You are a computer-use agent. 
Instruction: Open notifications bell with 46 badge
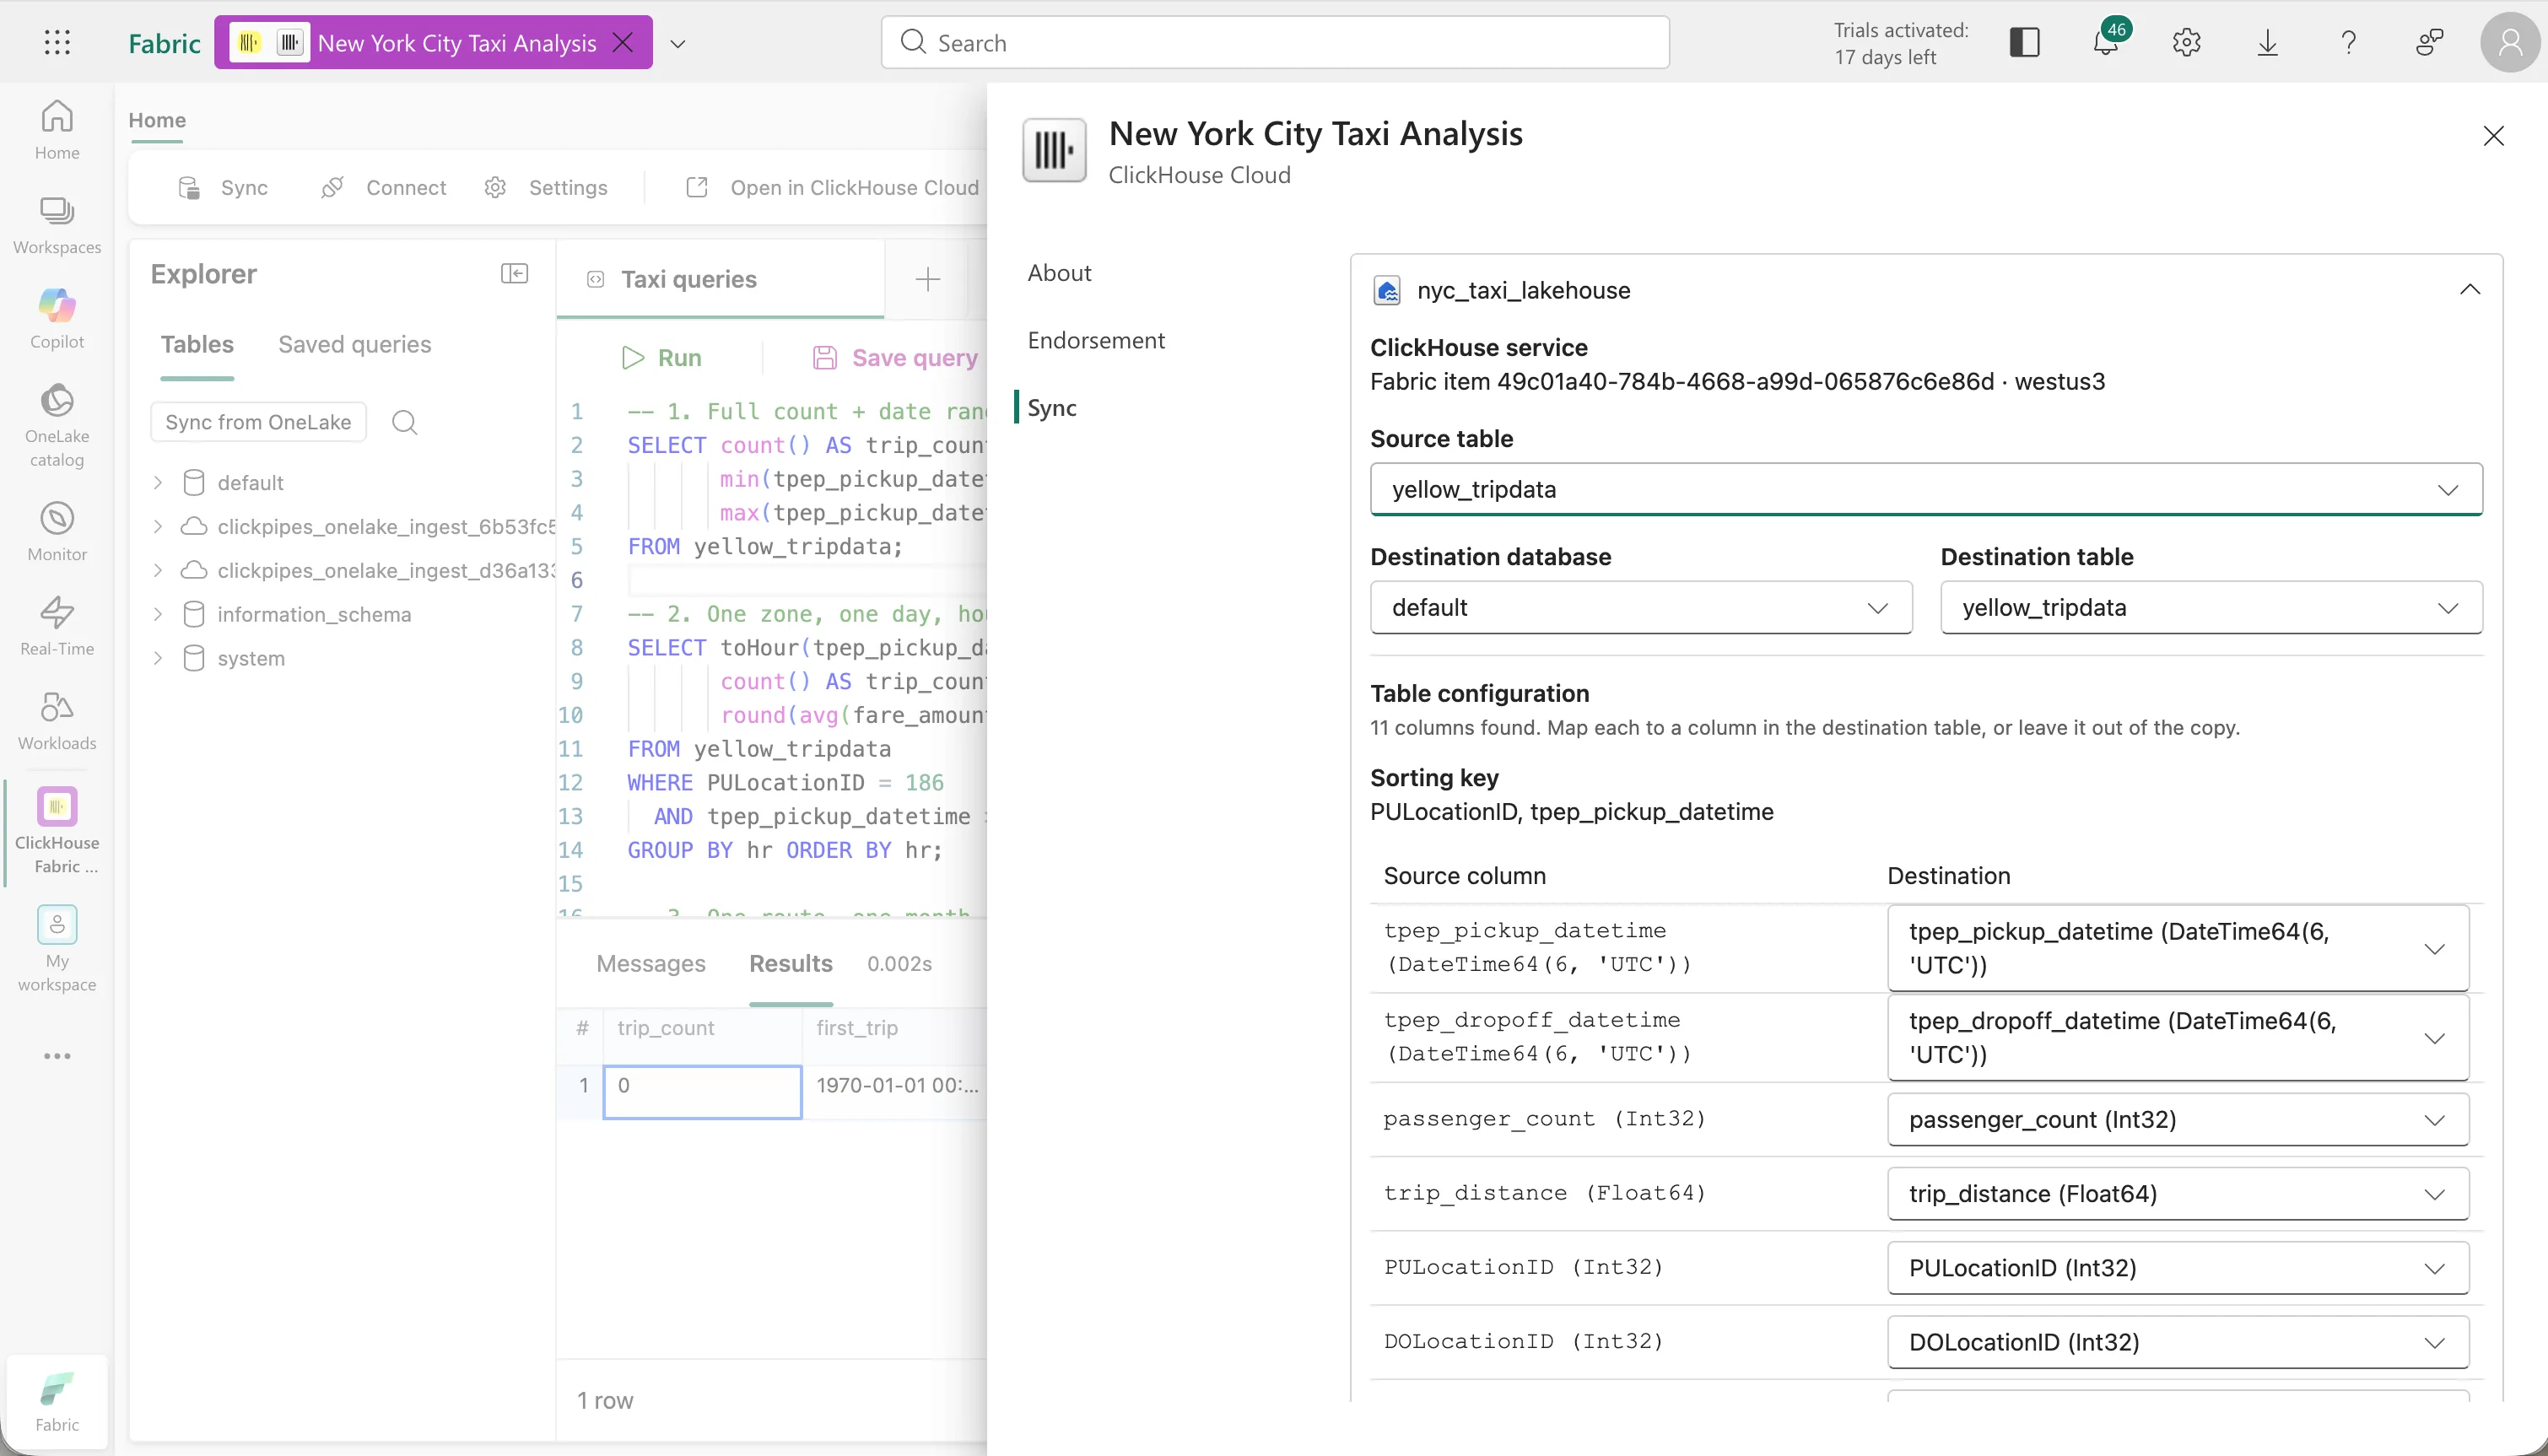2107,42
